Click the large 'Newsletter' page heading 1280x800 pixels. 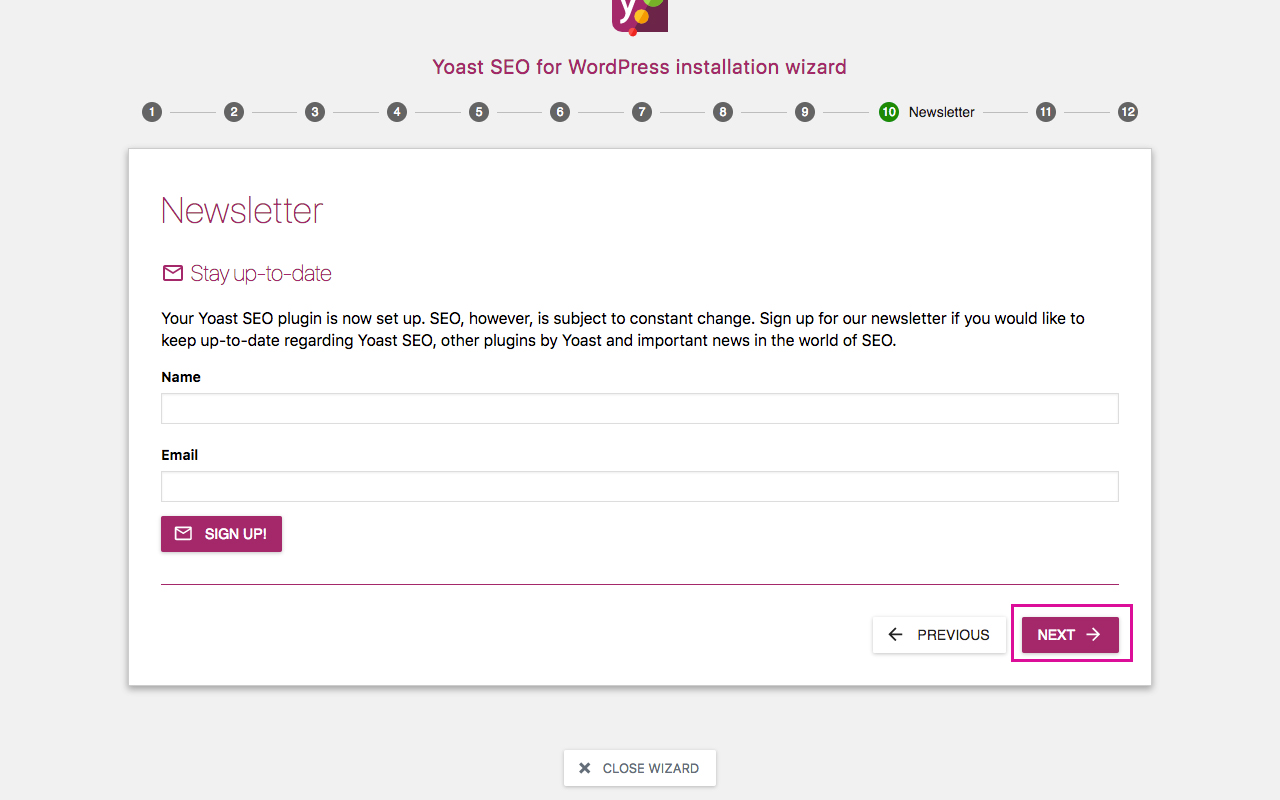click(x=242, y=210)
